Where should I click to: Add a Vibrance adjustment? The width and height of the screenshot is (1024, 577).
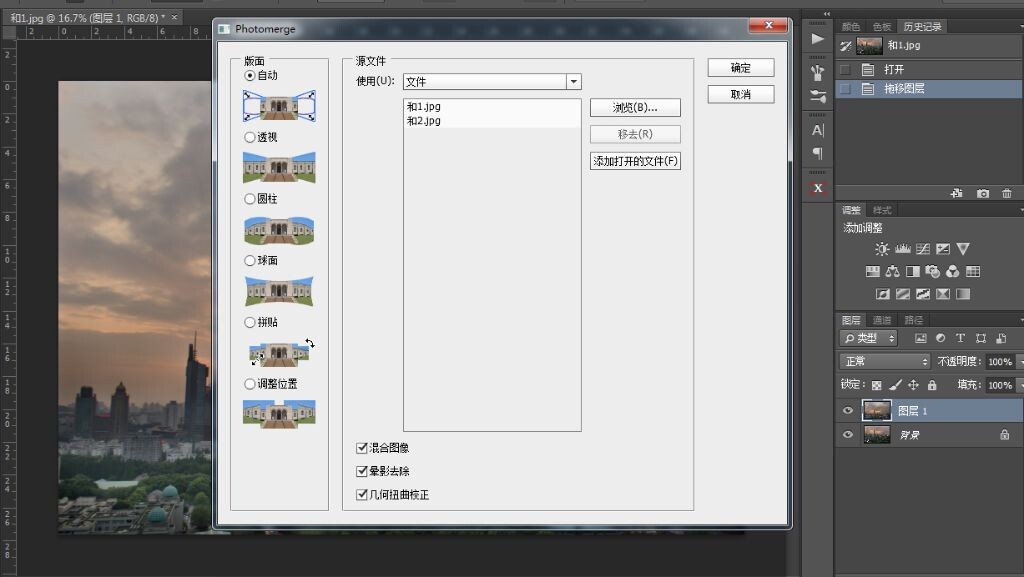(963, 249)
